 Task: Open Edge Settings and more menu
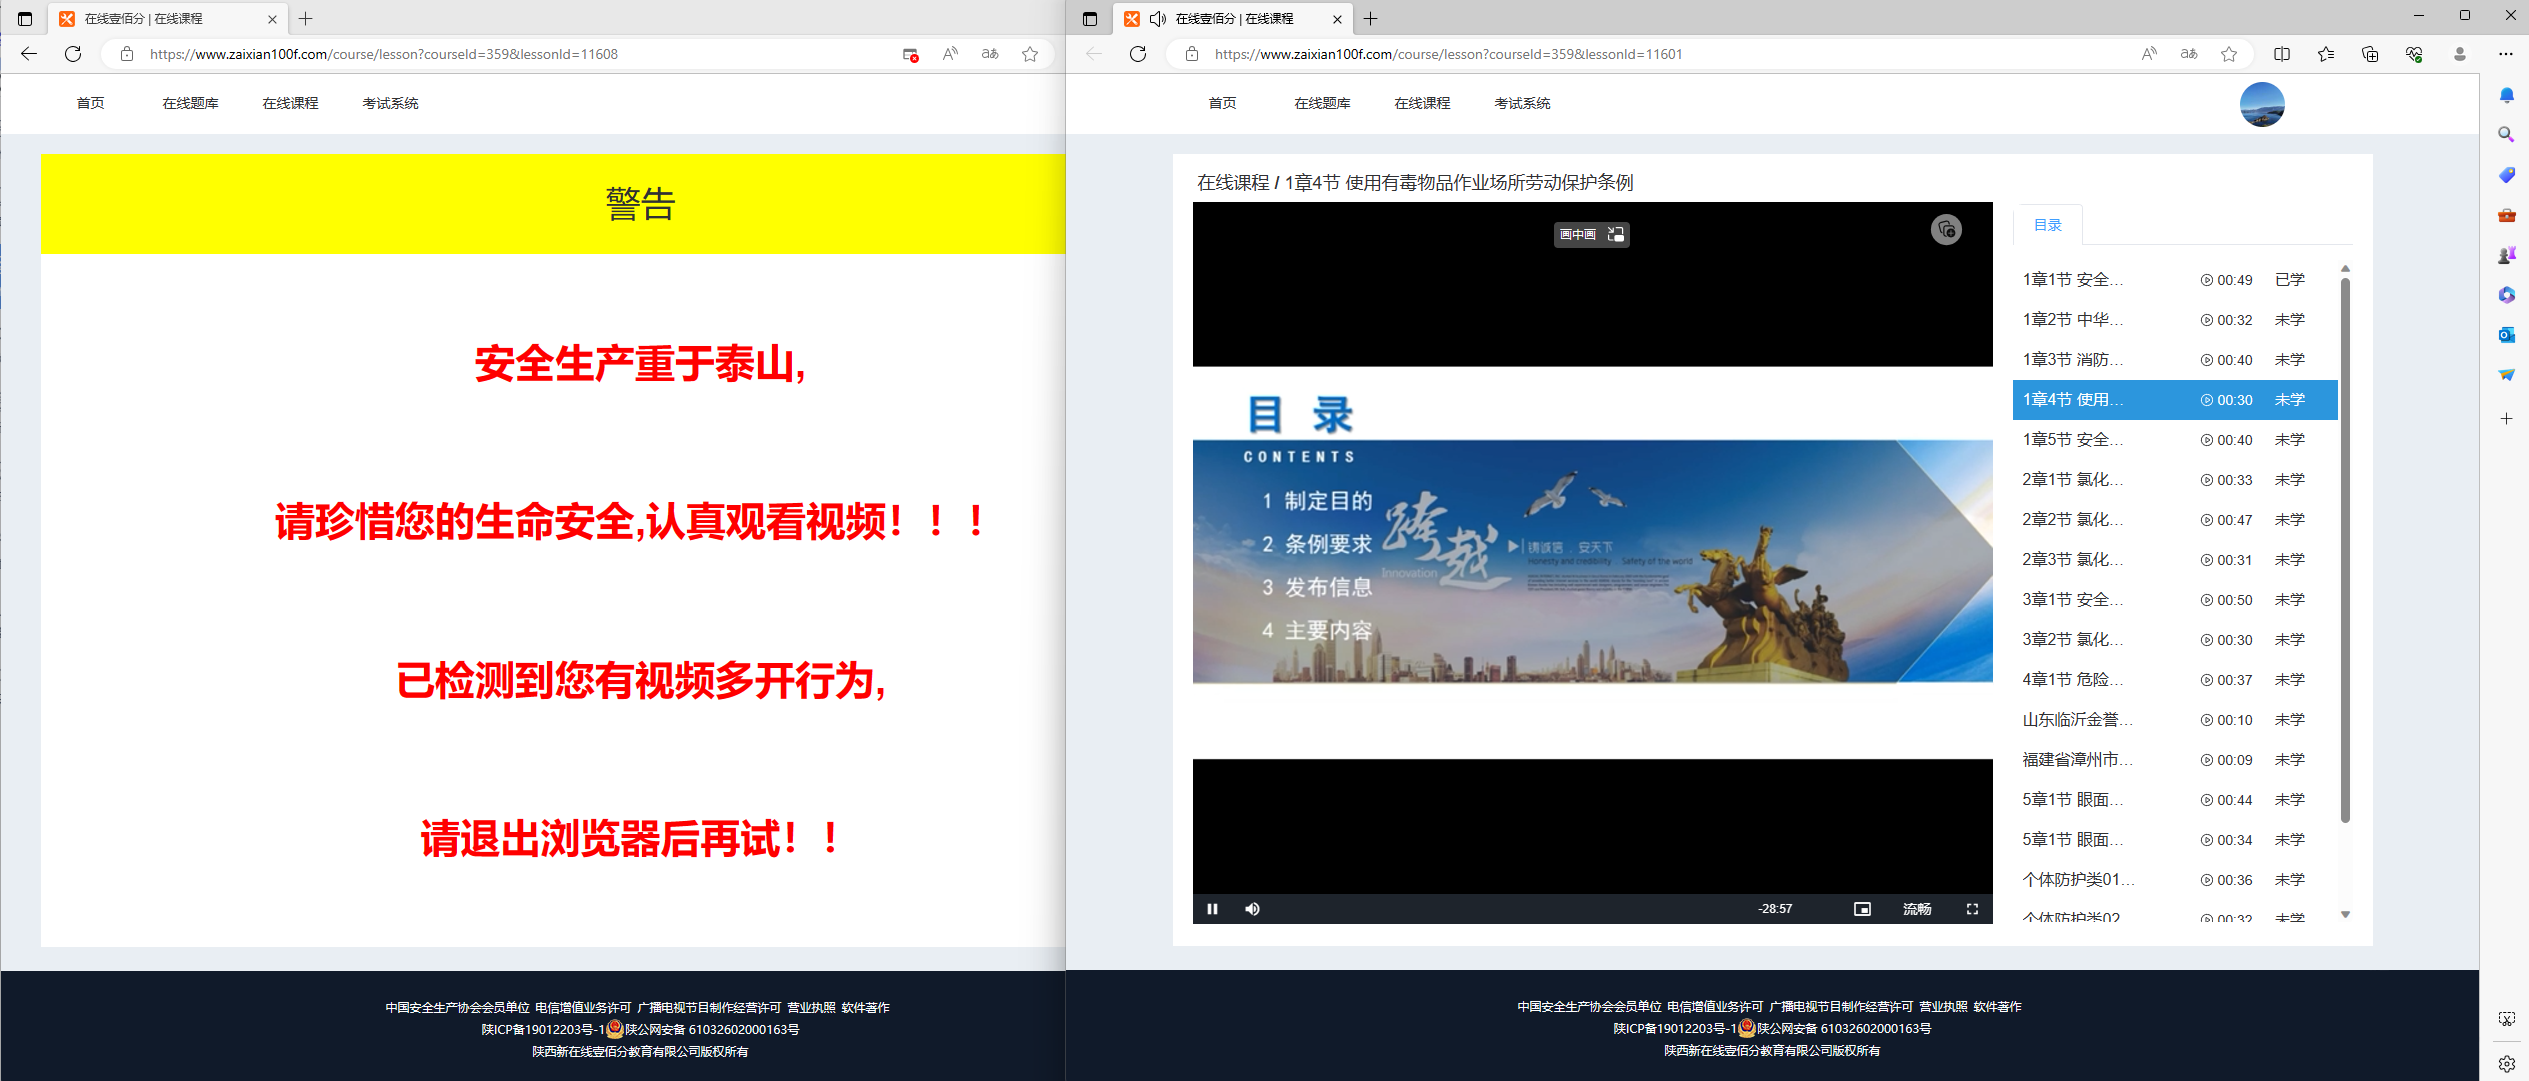(2505, 54)
